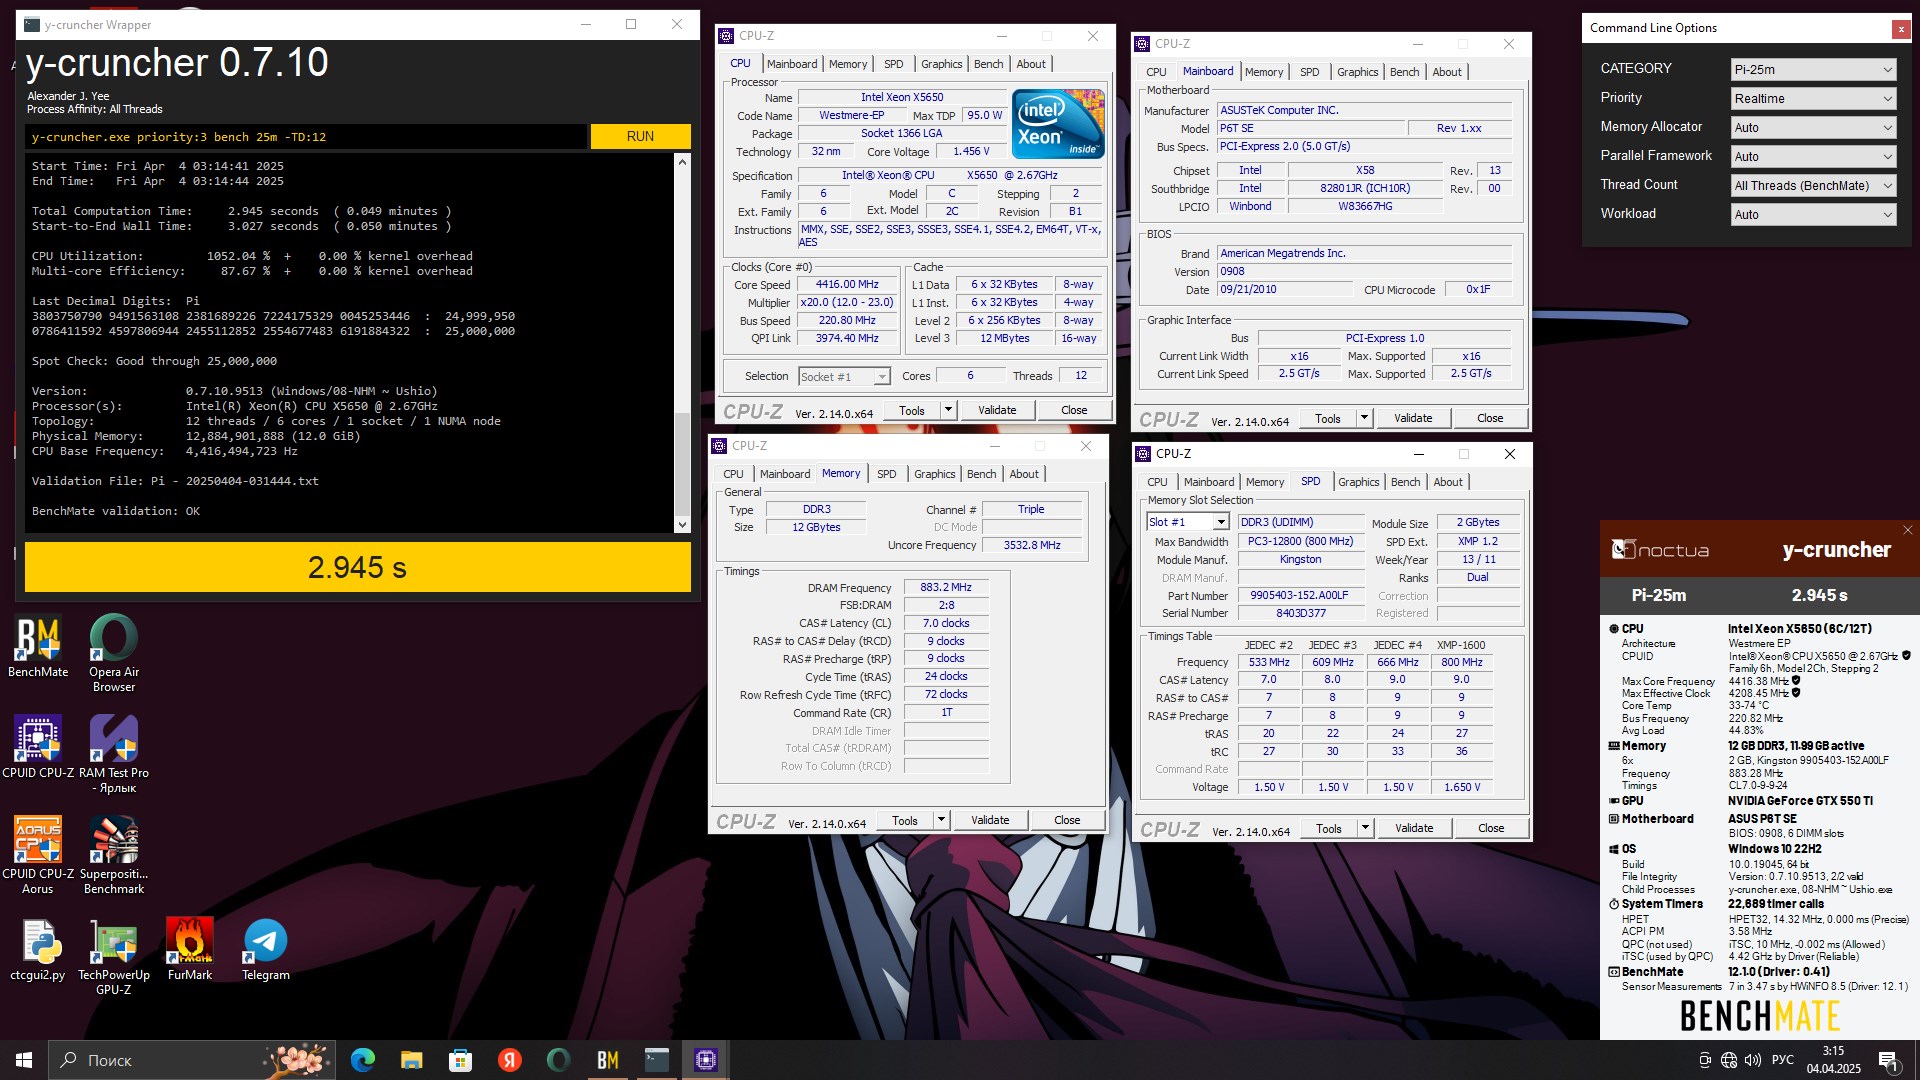Open CPUID CPU-Z Aorus desktop shortcut
The height and width of the screenshot is (1080, 1920).
point(38,855)
